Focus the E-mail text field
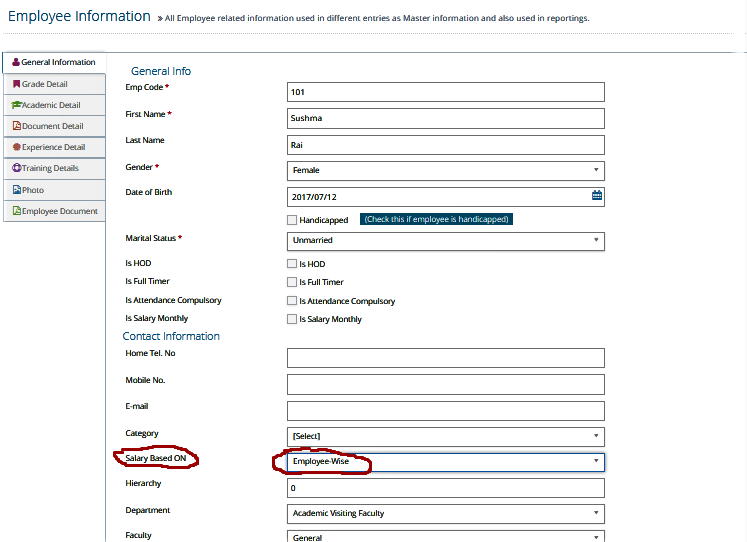Image resolution: width=747 pixels, height=542 pixels. coord(446,411)
